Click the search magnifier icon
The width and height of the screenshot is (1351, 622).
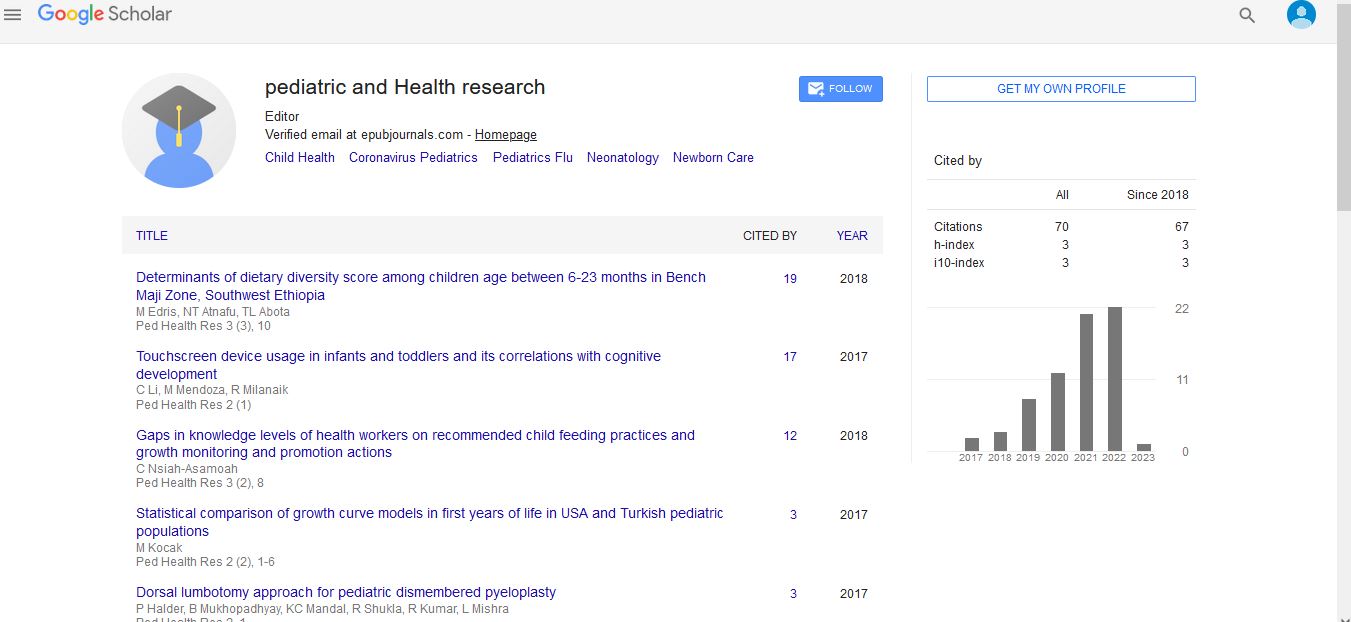pyautogui.click(x=1247, y=15)
